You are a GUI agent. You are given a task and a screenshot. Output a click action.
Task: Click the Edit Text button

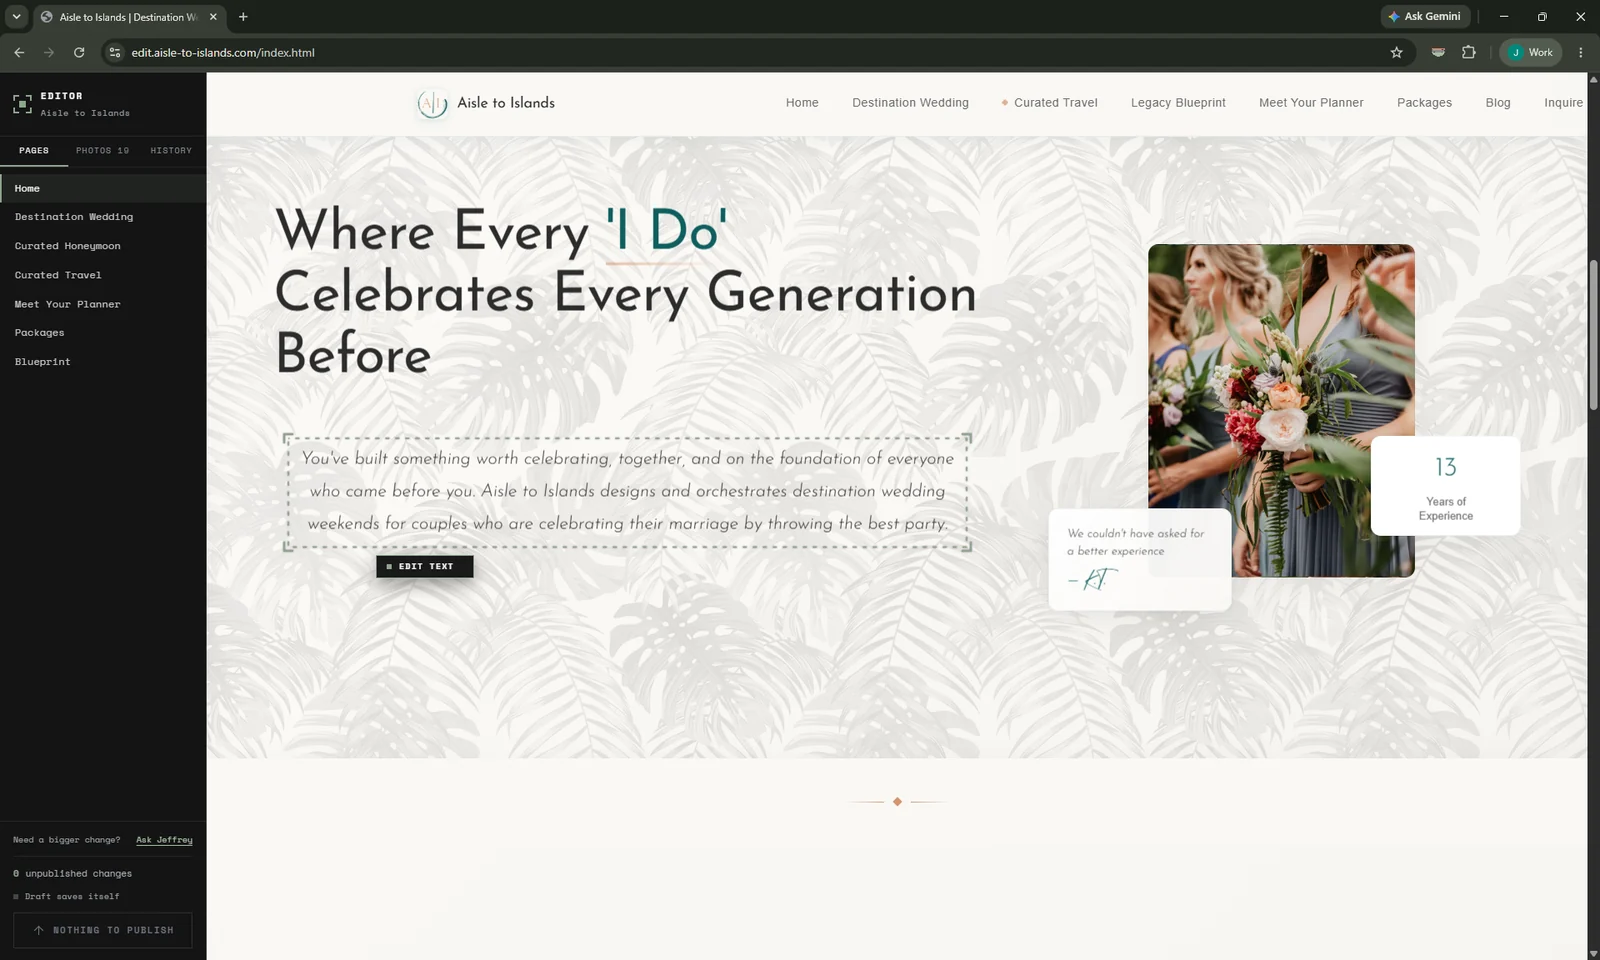[x=425, y=566]
